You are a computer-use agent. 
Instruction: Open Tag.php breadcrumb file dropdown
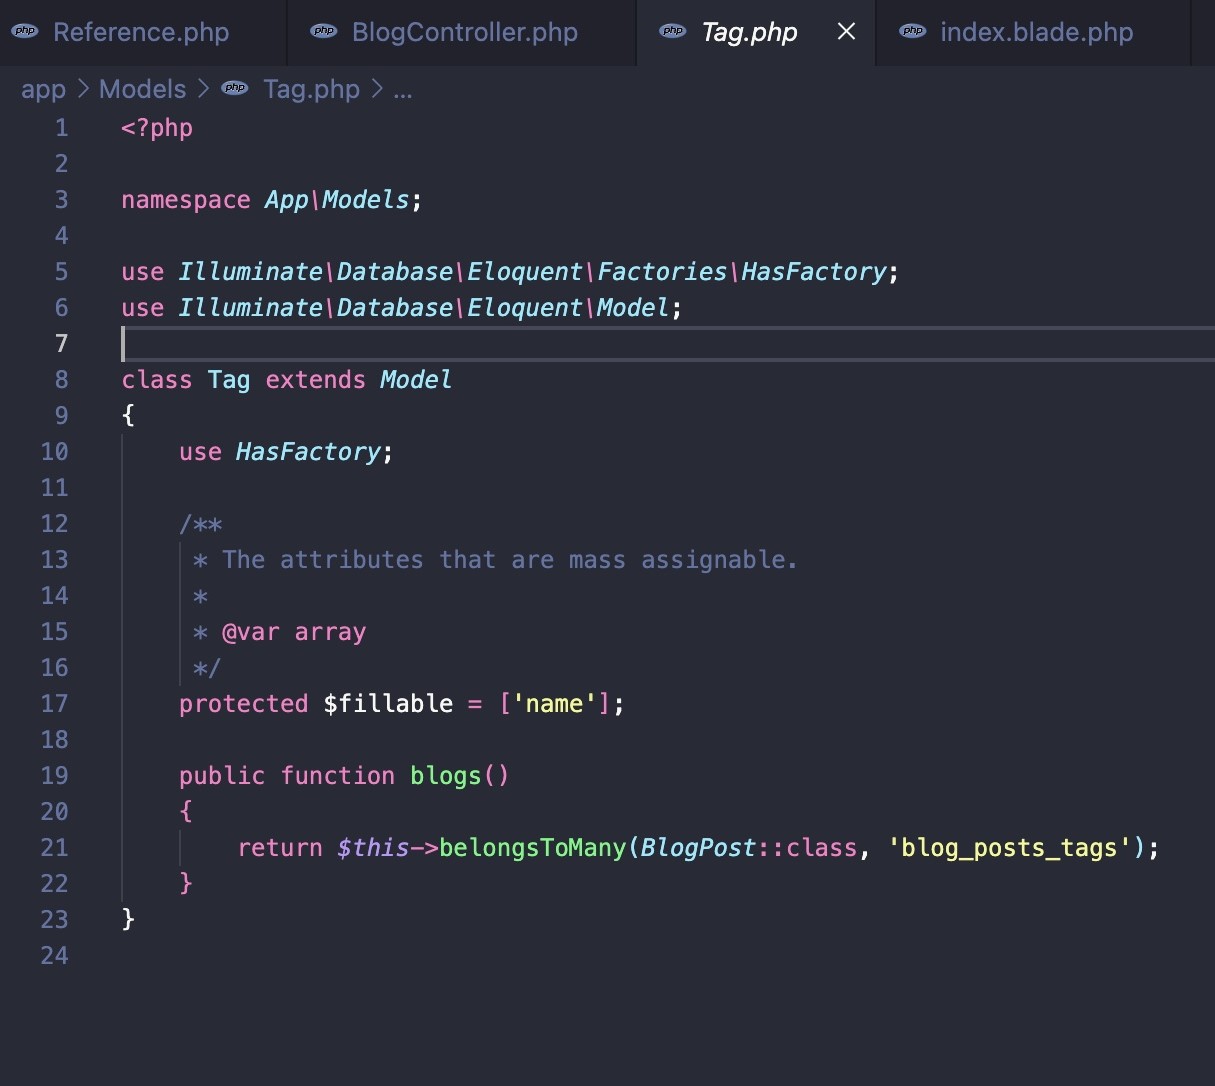[311, 89]
